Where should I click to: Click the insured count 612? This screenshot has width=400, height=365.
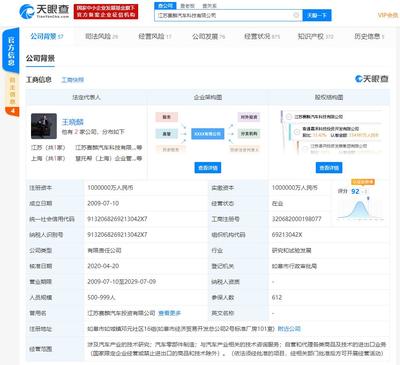pyautogui.click(x=277, y=297)
